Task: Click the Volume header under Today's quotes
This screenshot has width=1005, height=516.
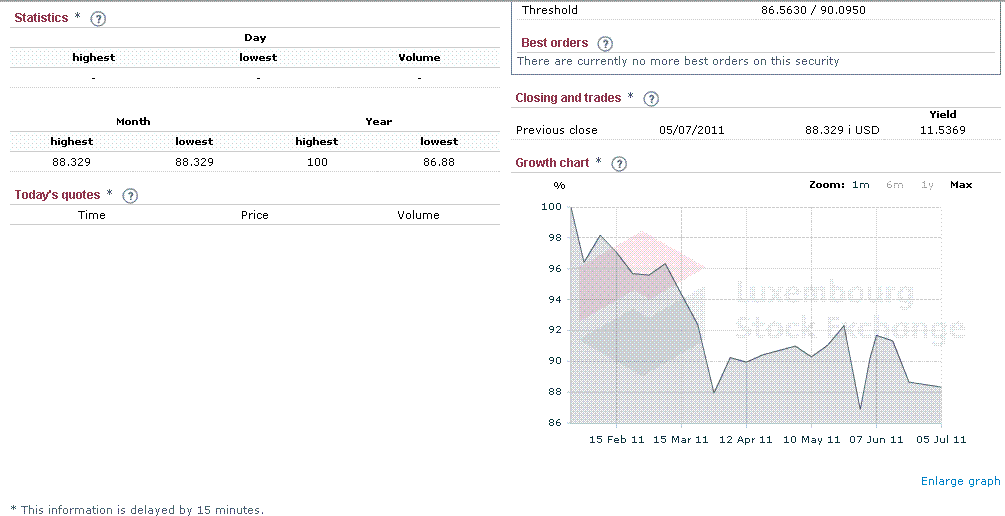Action: [x=418, y=215]
